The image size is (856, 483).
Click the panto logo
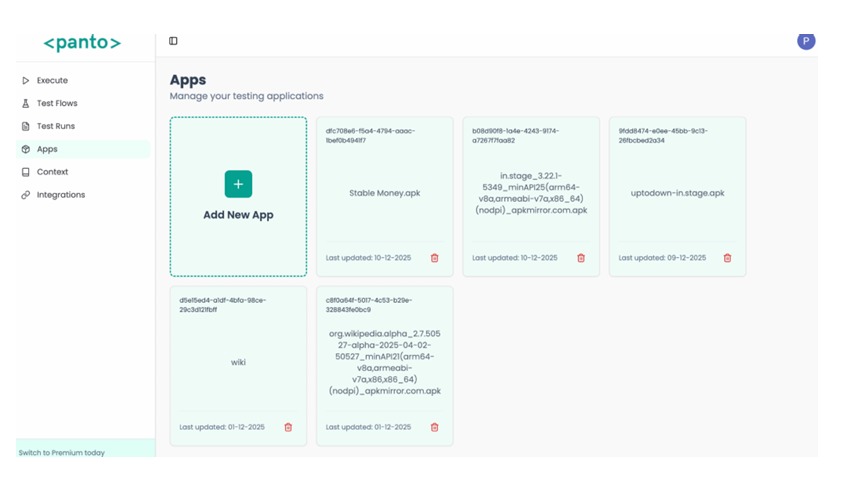82,43
